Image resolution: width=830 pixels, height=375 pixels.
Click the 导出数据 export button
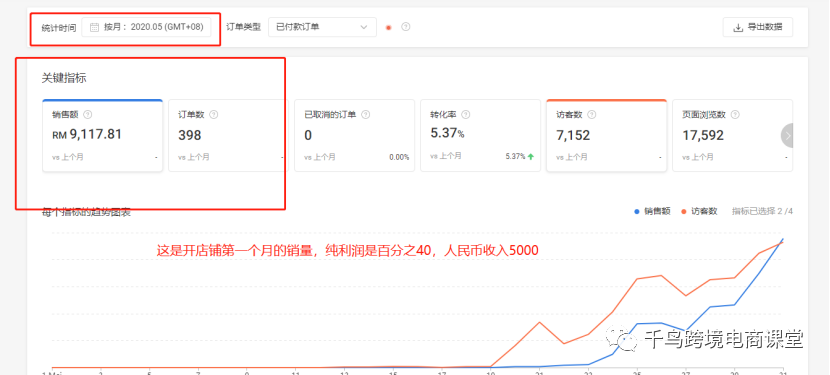coord(757,27)
